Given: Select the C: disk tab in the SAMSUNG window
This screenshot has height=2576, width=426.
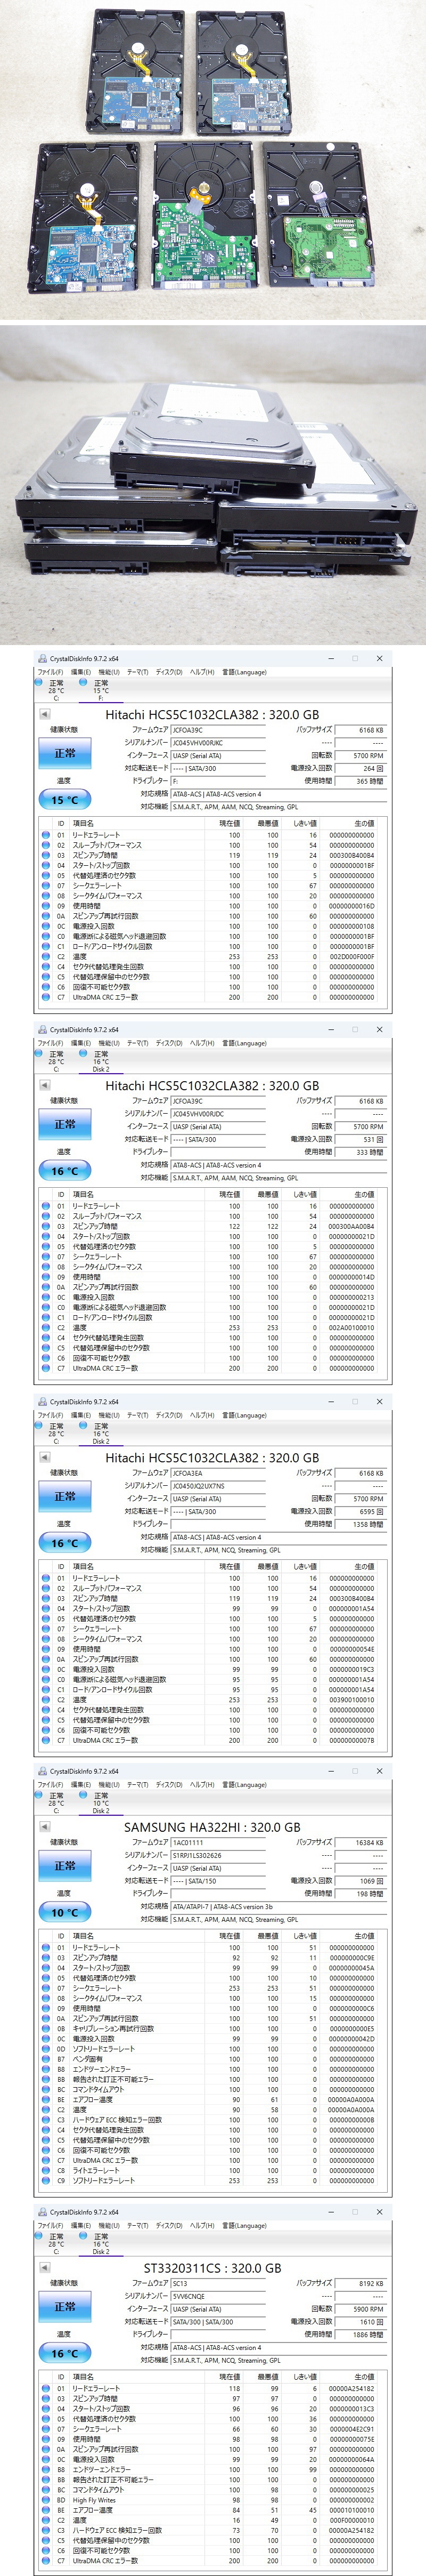Looking at the screenshot, I should tap(56, 1803).
